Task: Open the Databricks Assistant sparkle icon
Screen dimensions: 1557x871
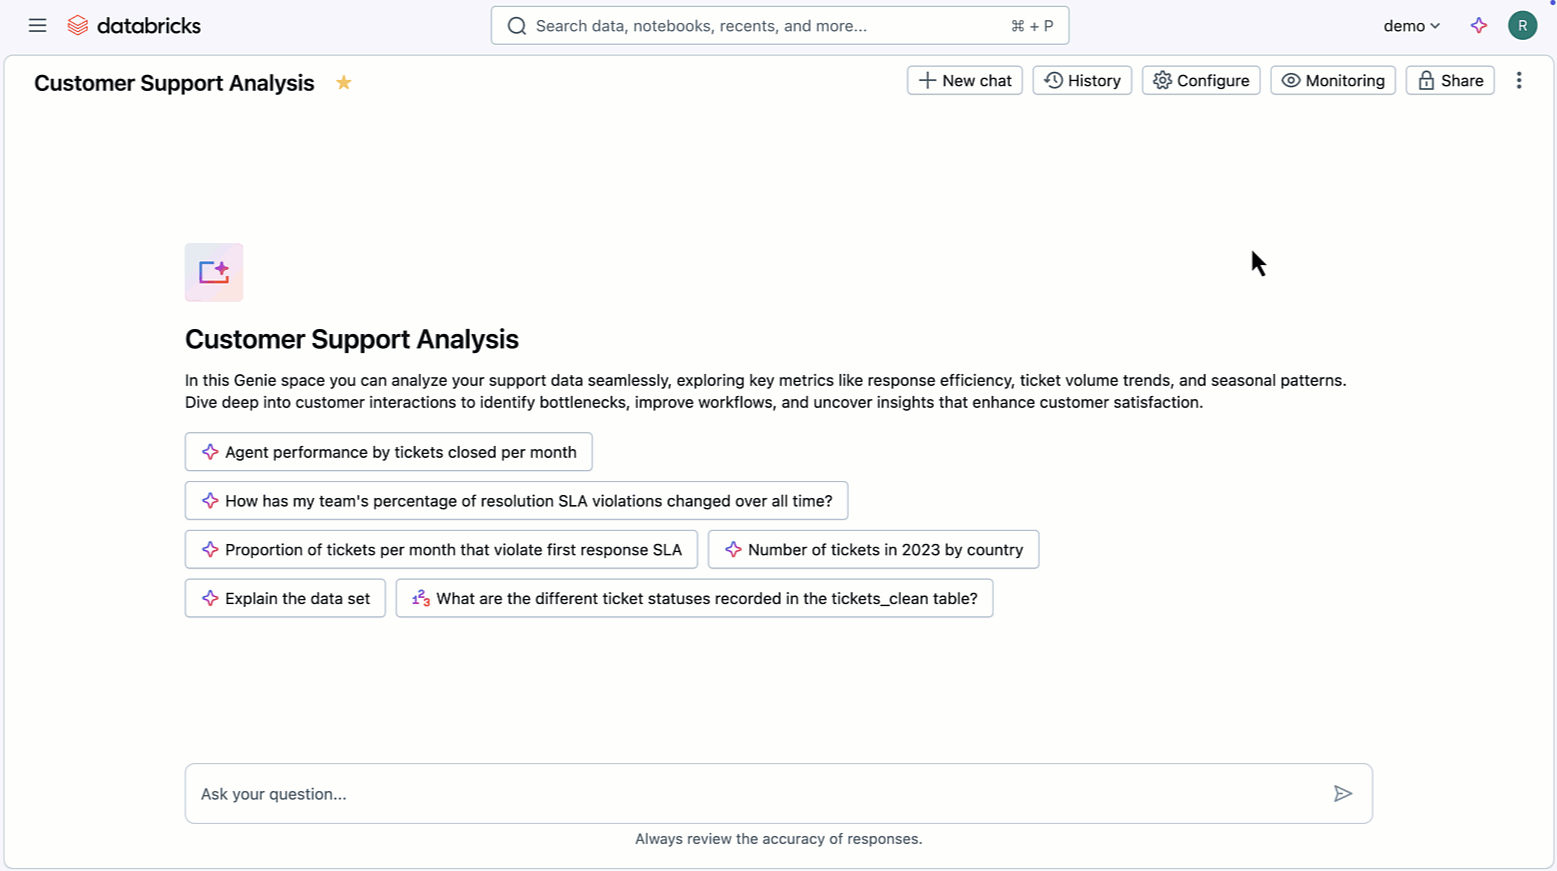Action: (1478, 26)
